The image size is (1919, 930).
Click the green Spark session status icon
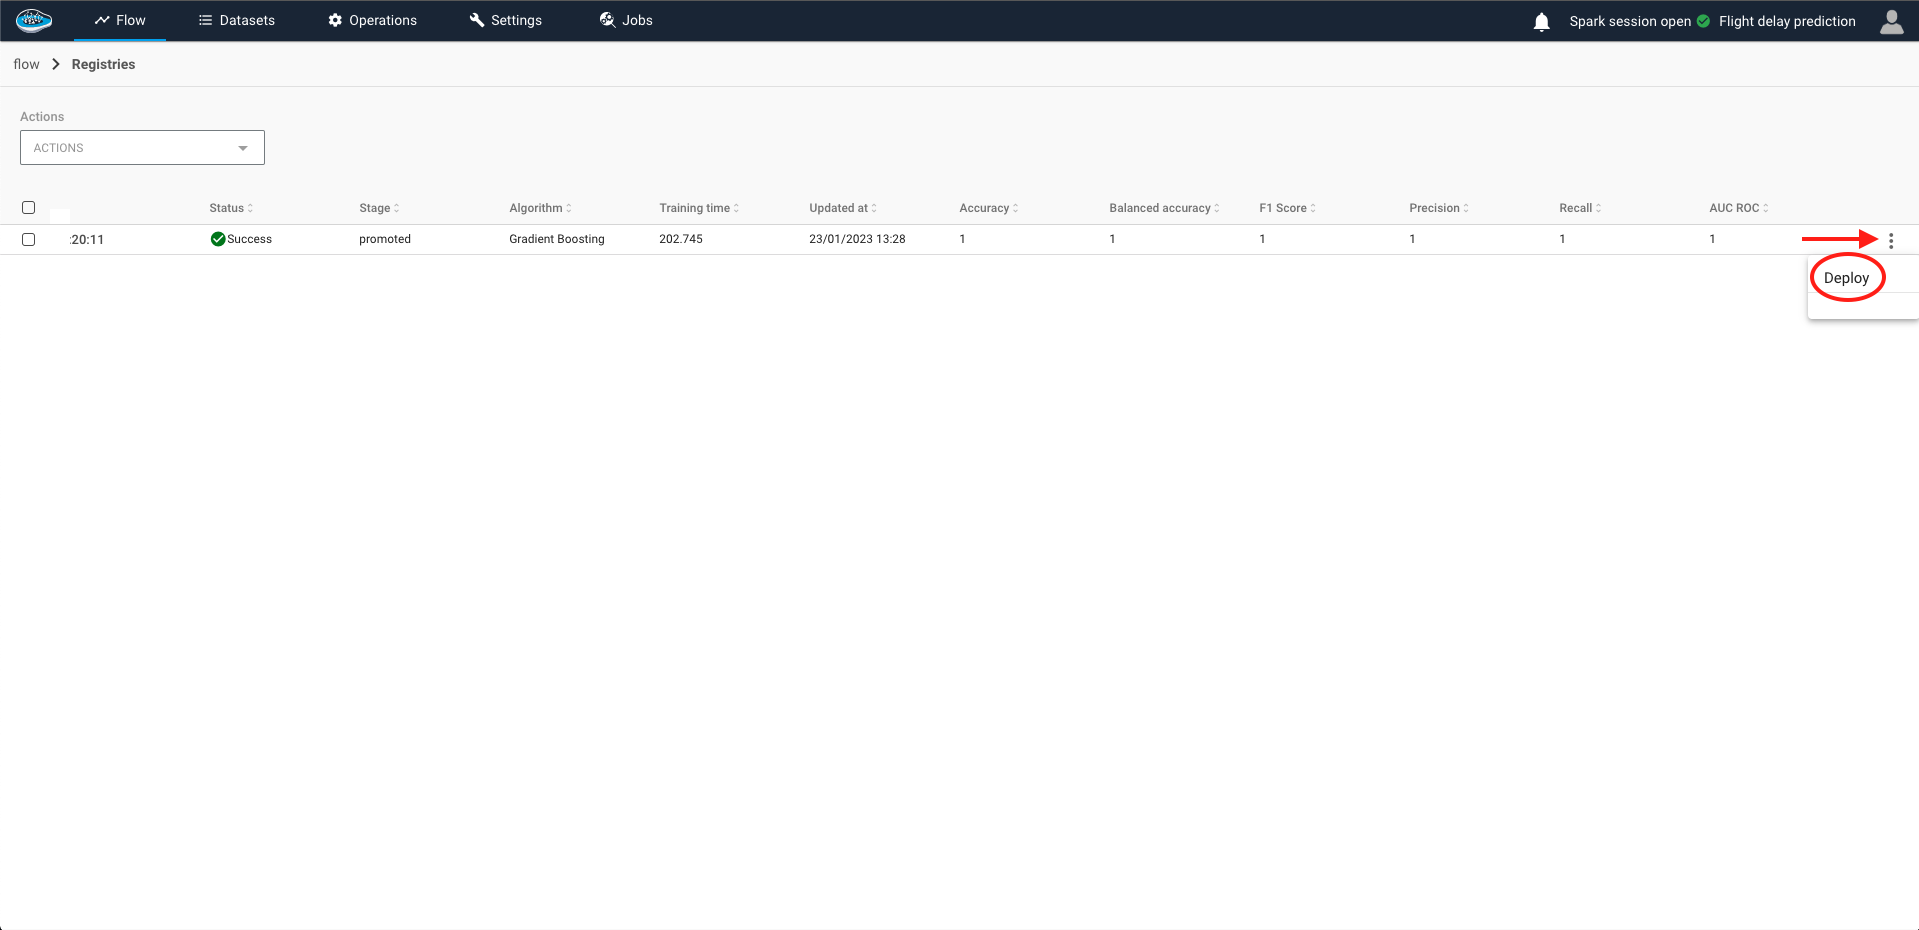click(1703, 21)
